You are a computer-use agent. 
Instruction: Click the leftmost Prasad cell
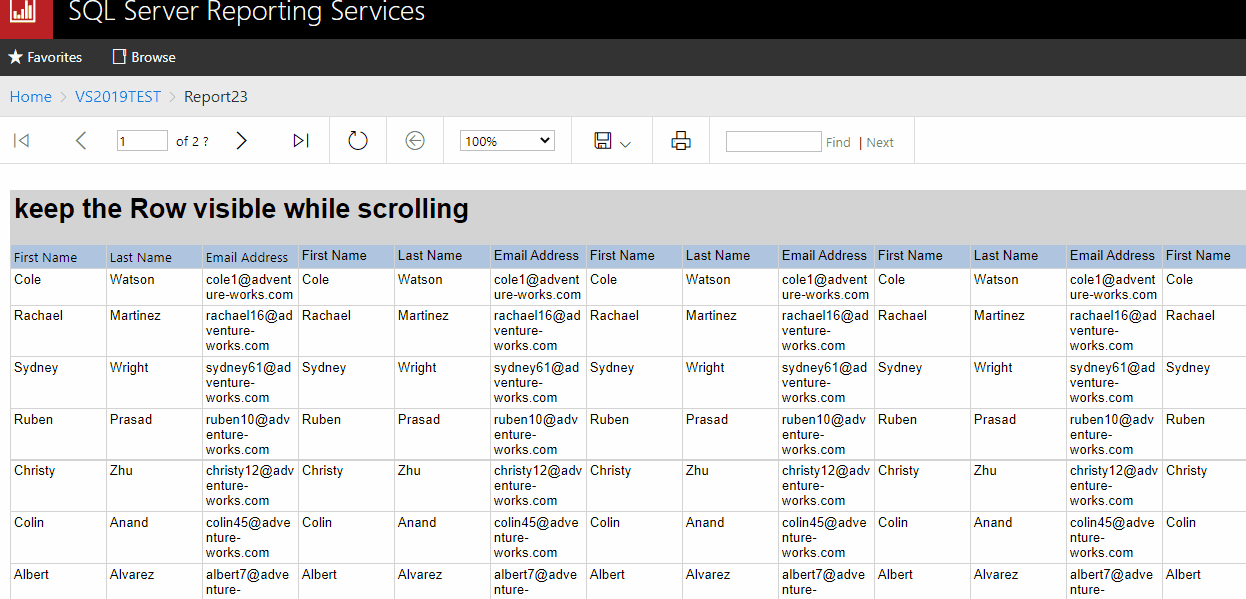(154, 435)
